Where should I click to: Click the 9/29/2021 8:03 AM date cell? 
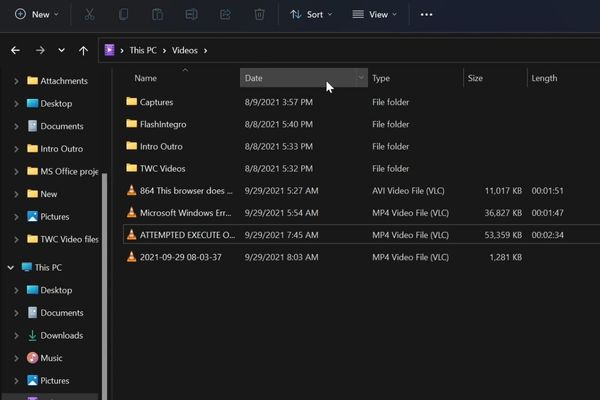(281, 257)
